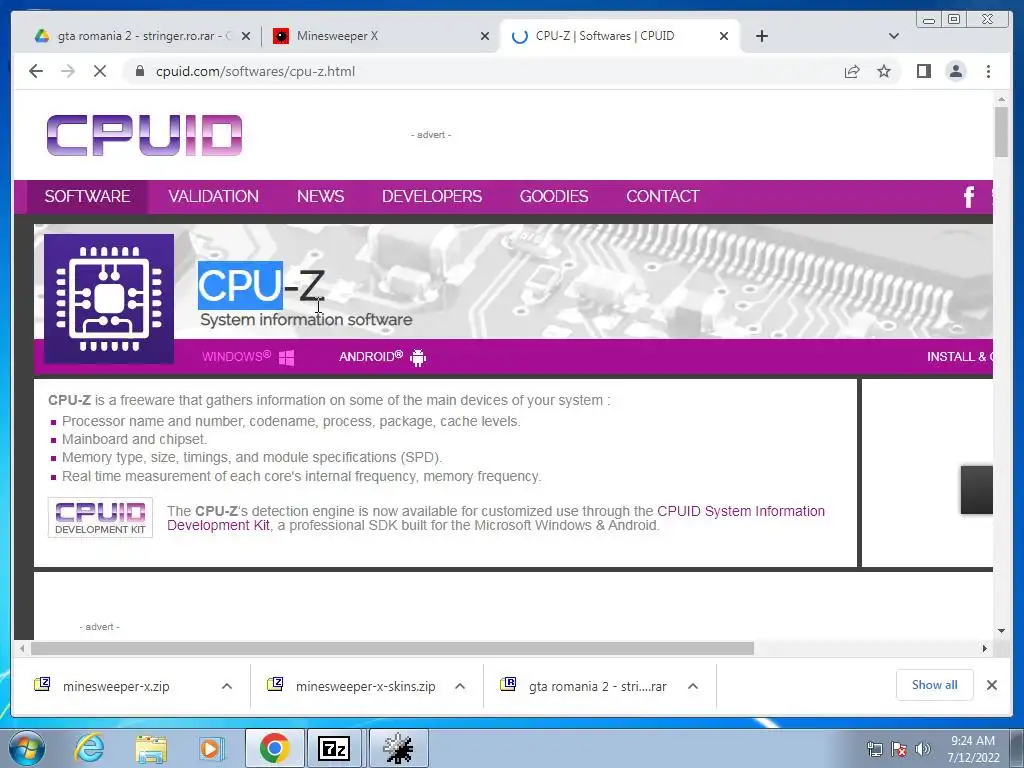This screenshot has width=1024, height=768.
Task: Click the CPU-Z heading text
Action: pyautogui.click(x=261, y=285)
